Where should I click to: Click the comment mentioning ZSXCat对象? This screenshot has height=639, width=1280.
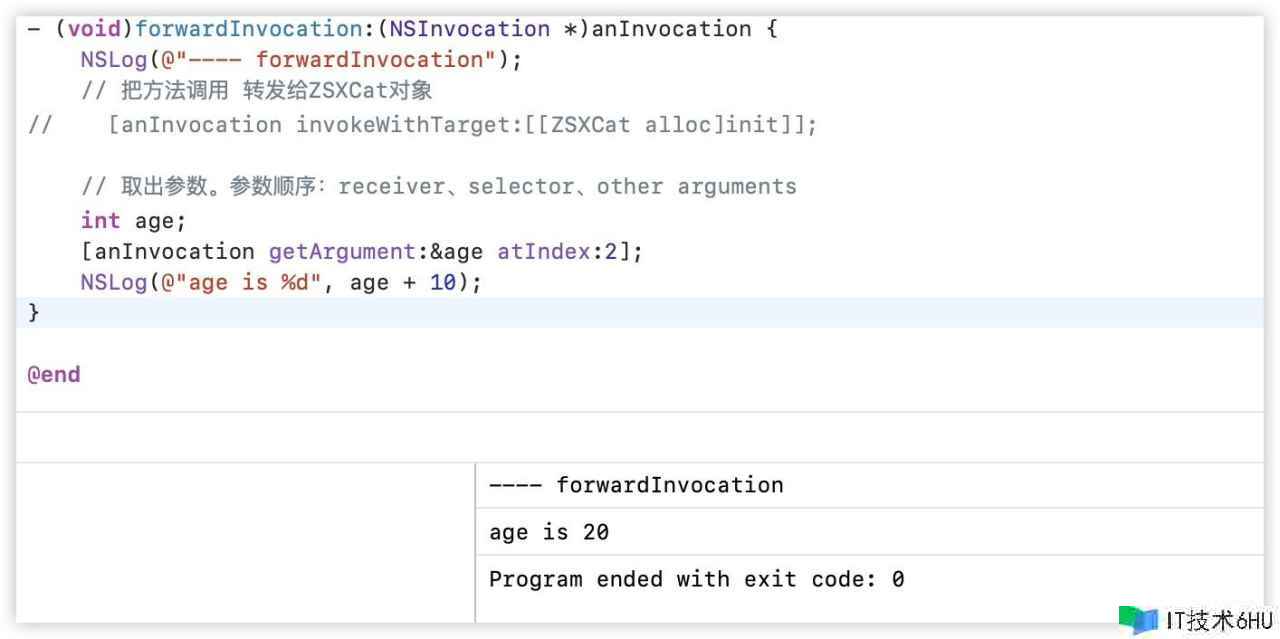[257, 91]
